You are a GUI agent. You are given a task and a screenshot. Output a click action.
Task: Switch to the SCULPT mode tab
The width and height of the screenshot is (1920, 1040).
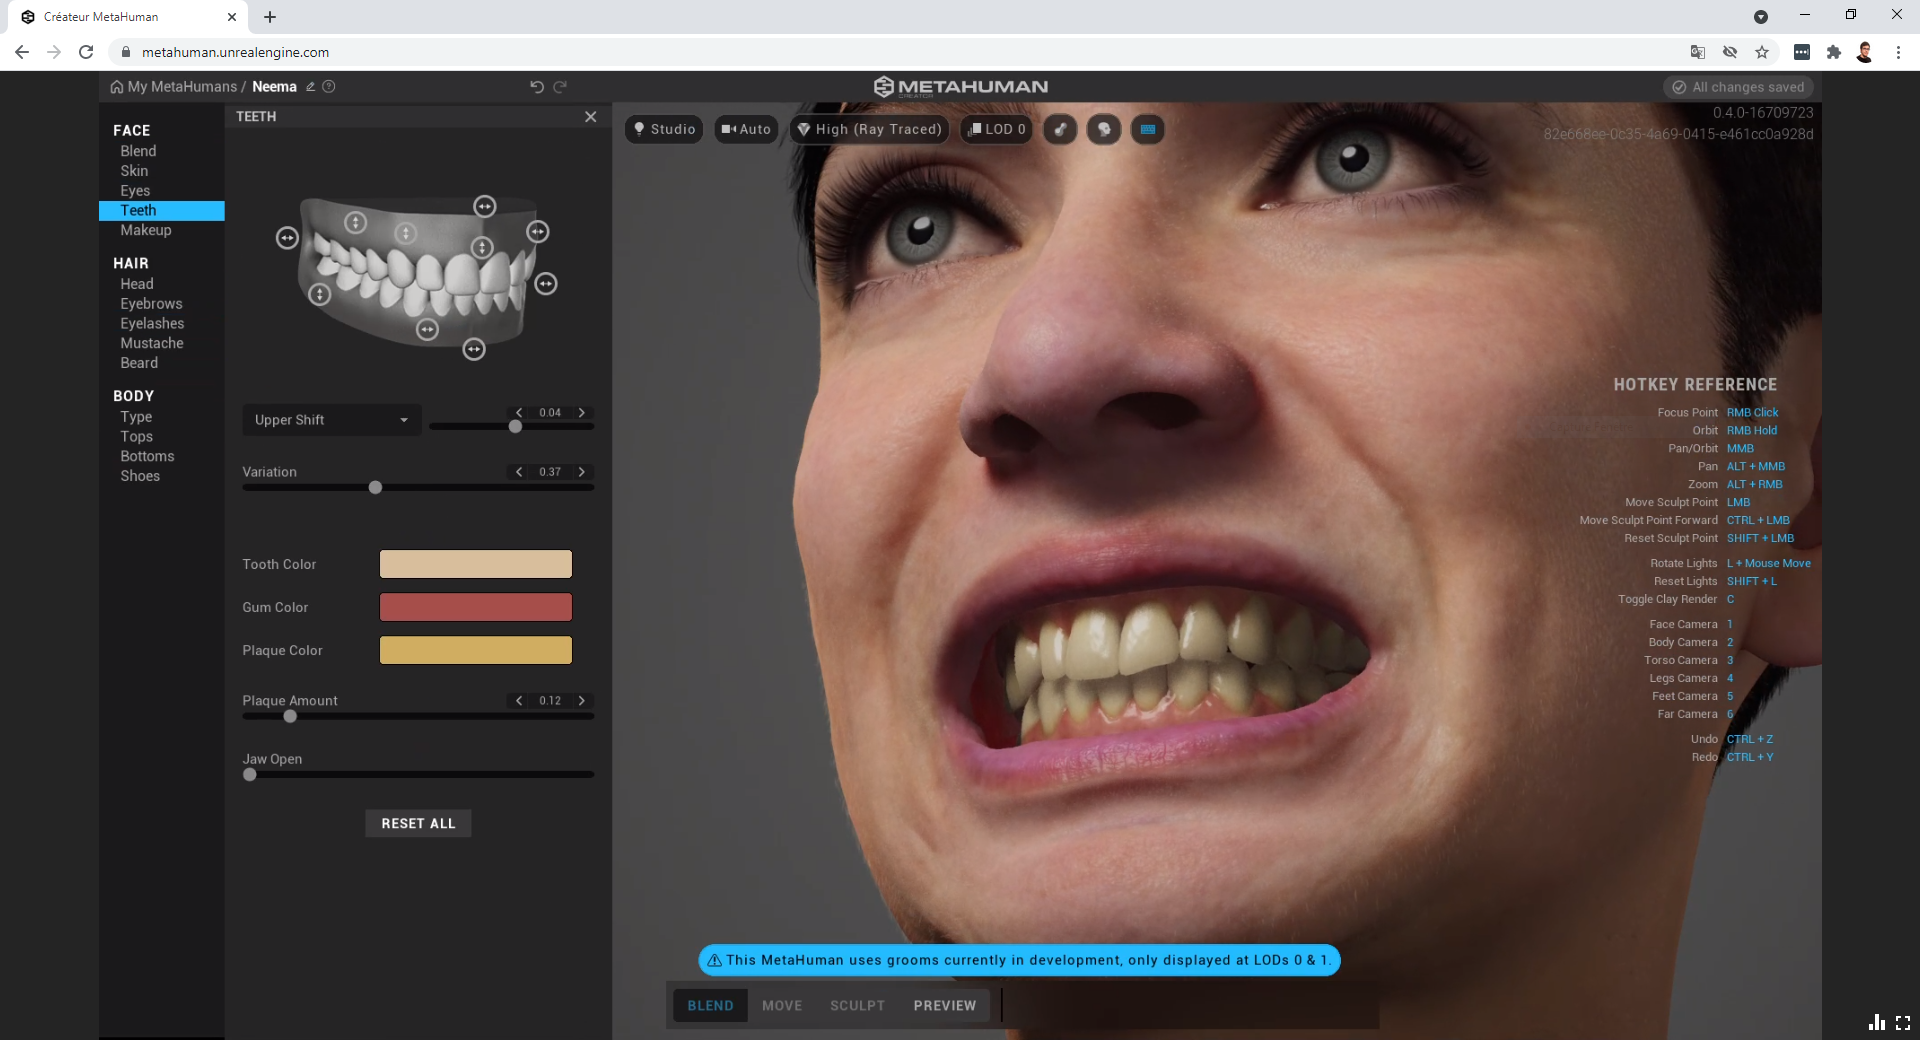point(857,1006)
